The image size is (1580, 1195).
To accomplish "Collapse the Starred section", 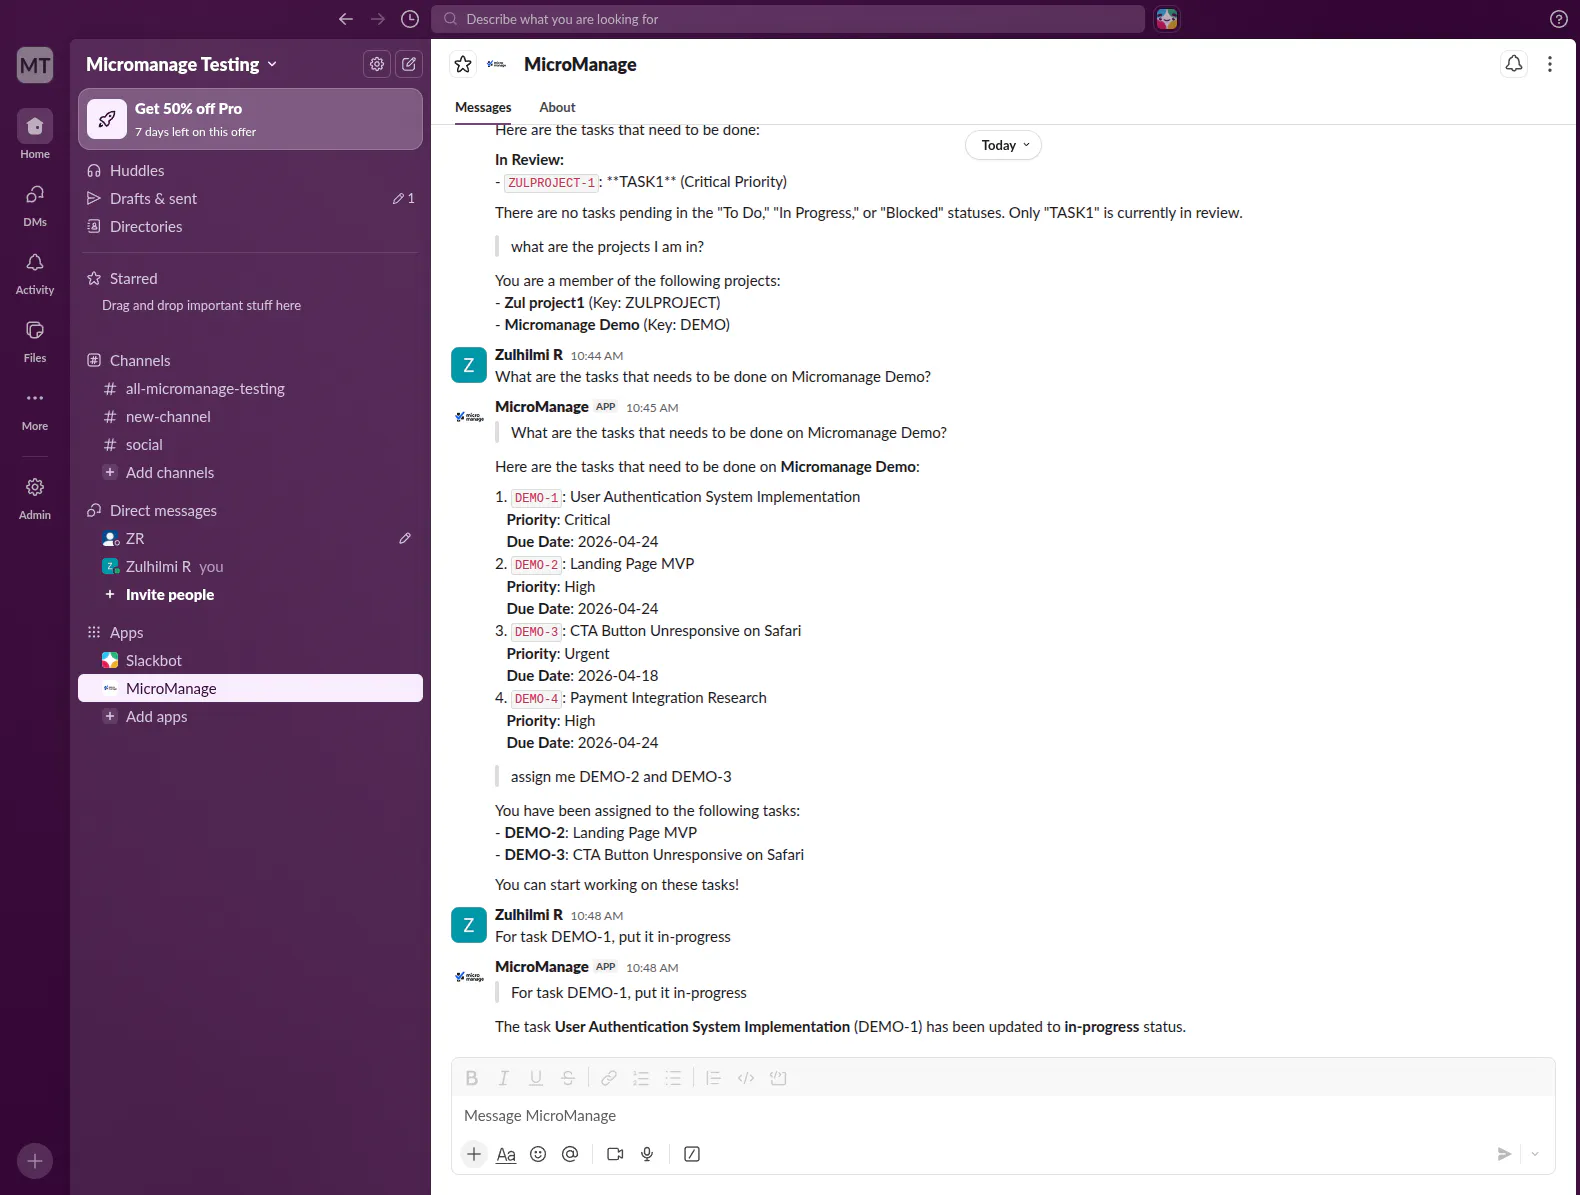I will tap(133, 278).
